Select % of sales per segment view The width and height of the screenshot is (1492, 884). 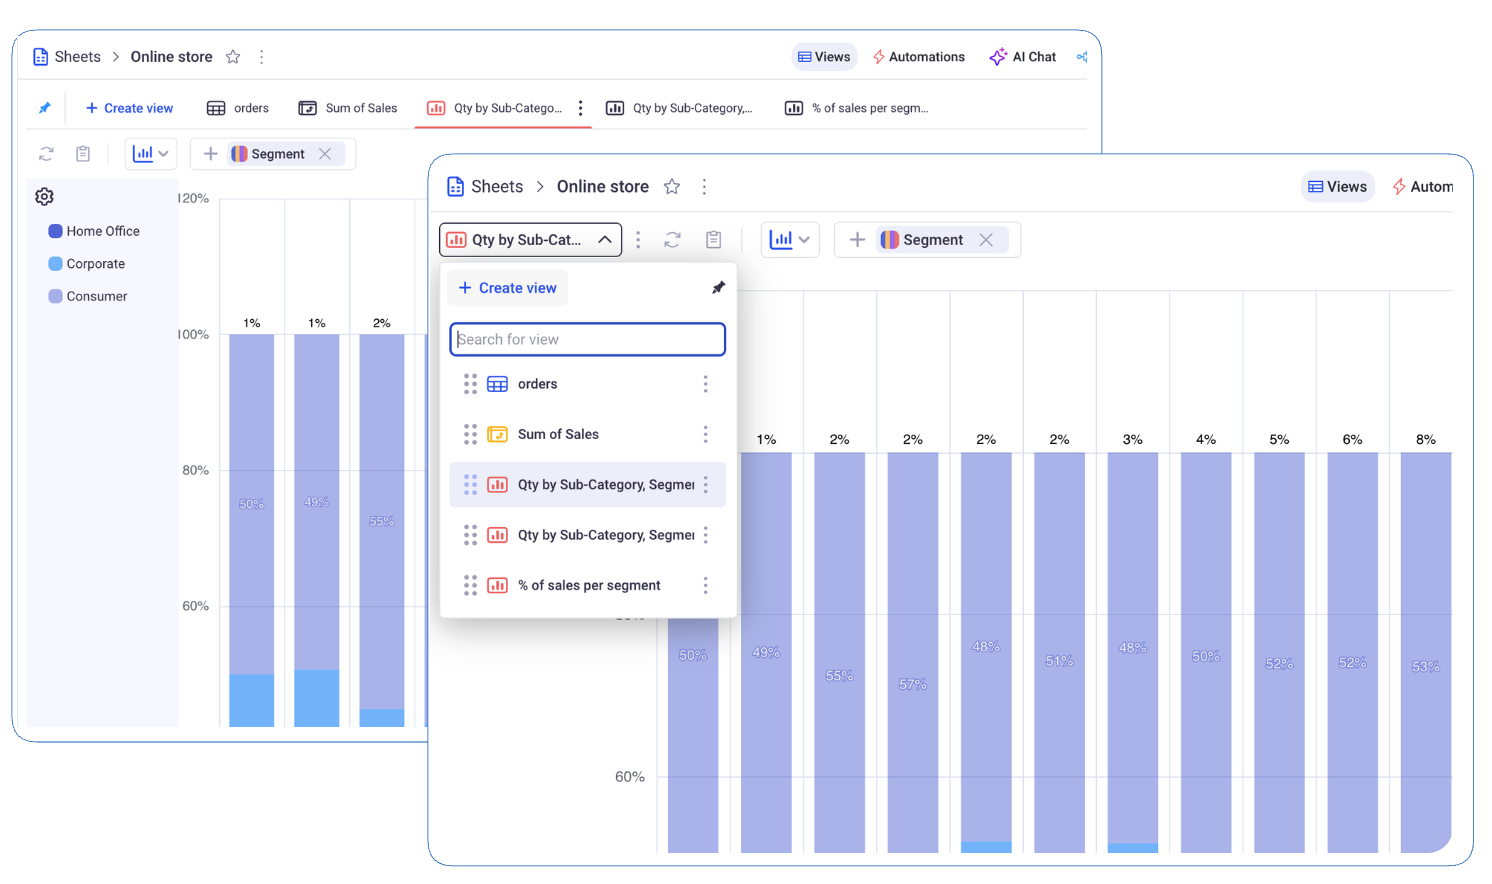point(588,586)
